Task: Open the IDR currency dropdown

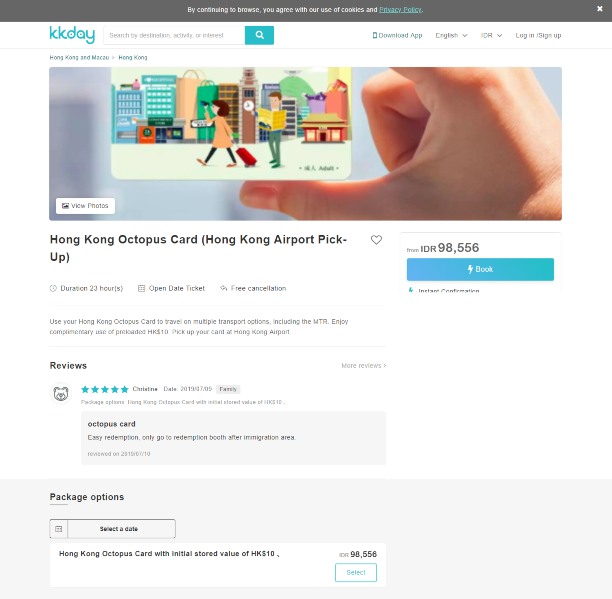Action: click(x=491, y=36)
